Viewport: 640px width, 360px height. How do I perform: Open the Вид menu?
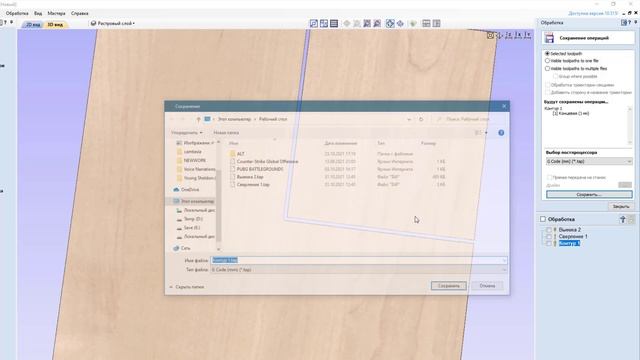[x=38, y=13]
